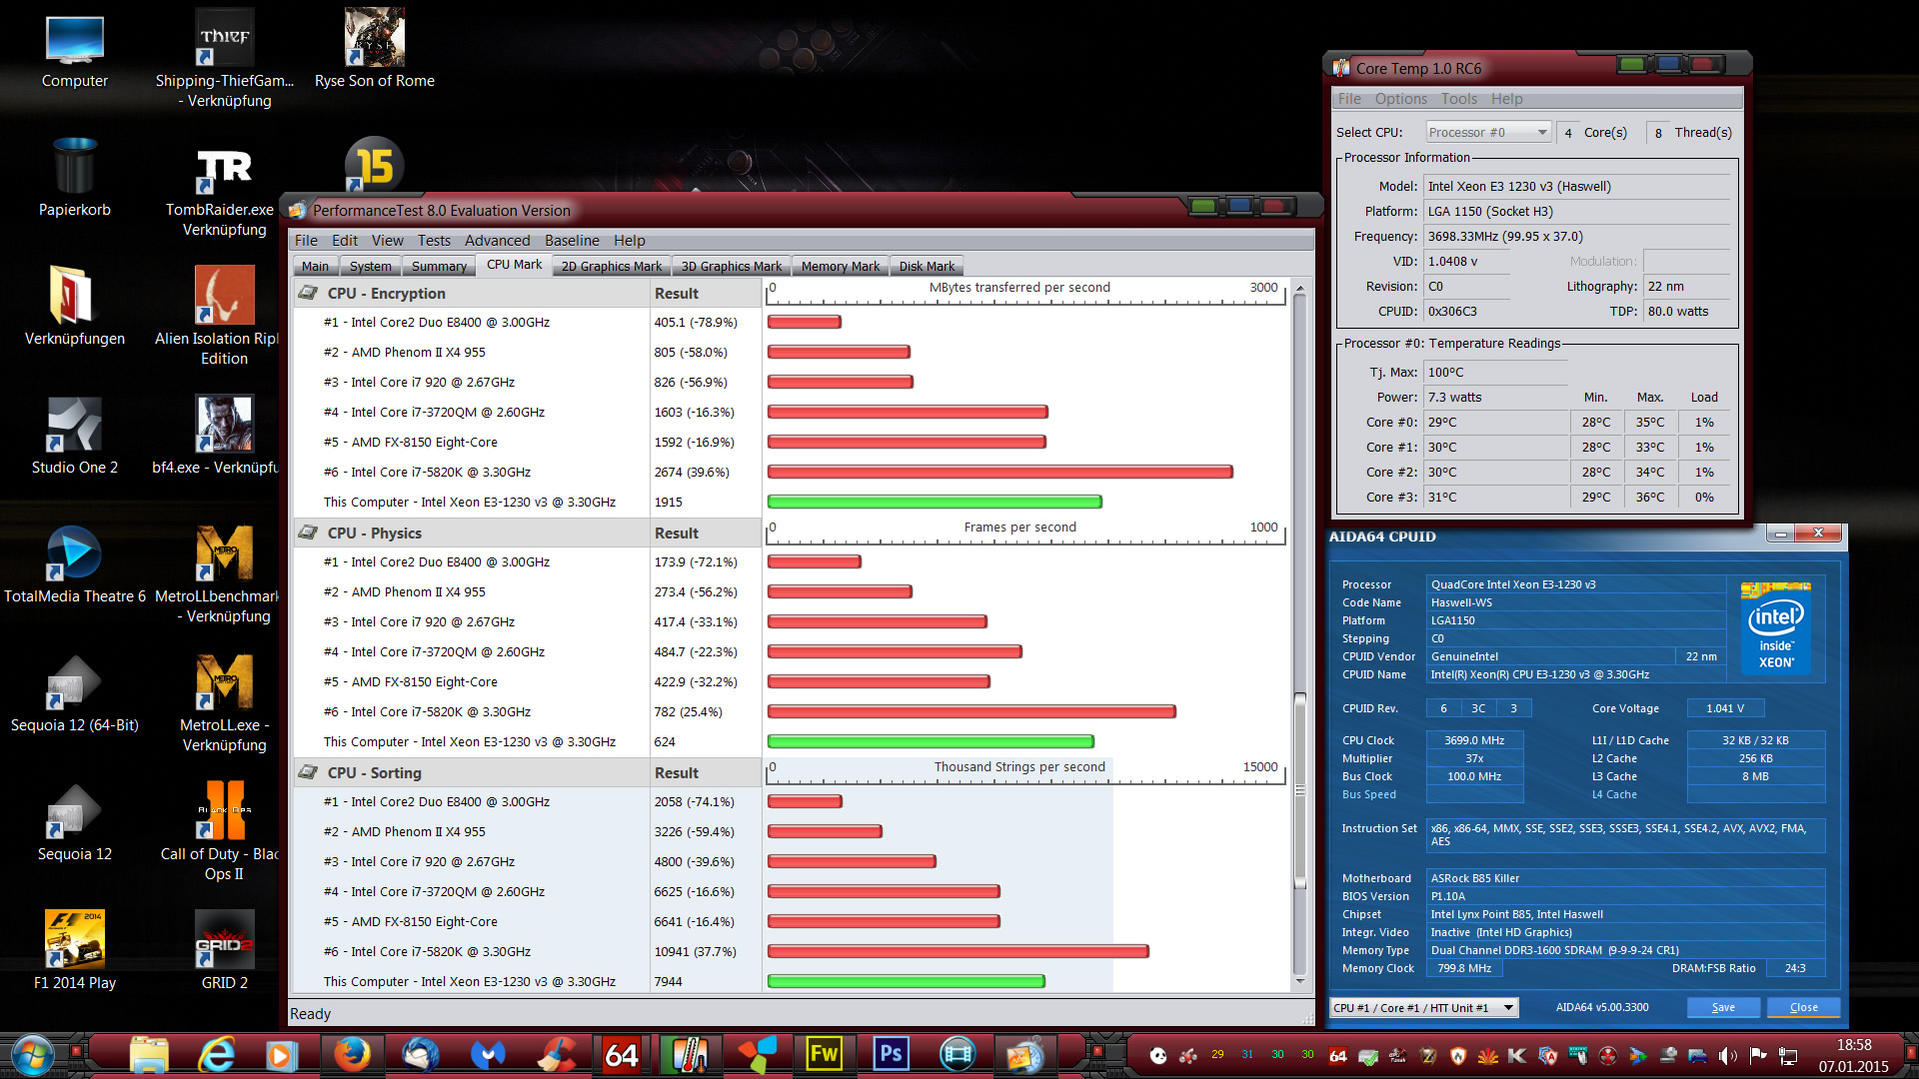
Task: Click the Intel Xeon E3 1230 v3 model field
Action: [1577, 186]
